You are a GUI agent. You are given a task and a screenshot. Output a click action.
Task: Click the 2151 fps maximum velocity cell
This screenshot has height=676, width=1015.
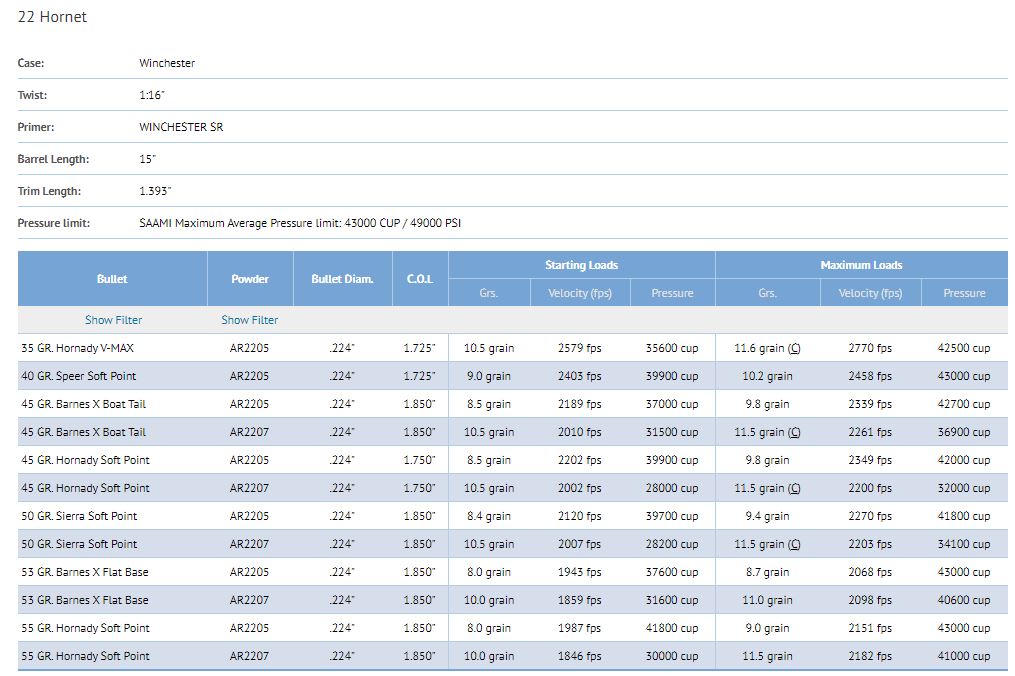coord(870,628)
